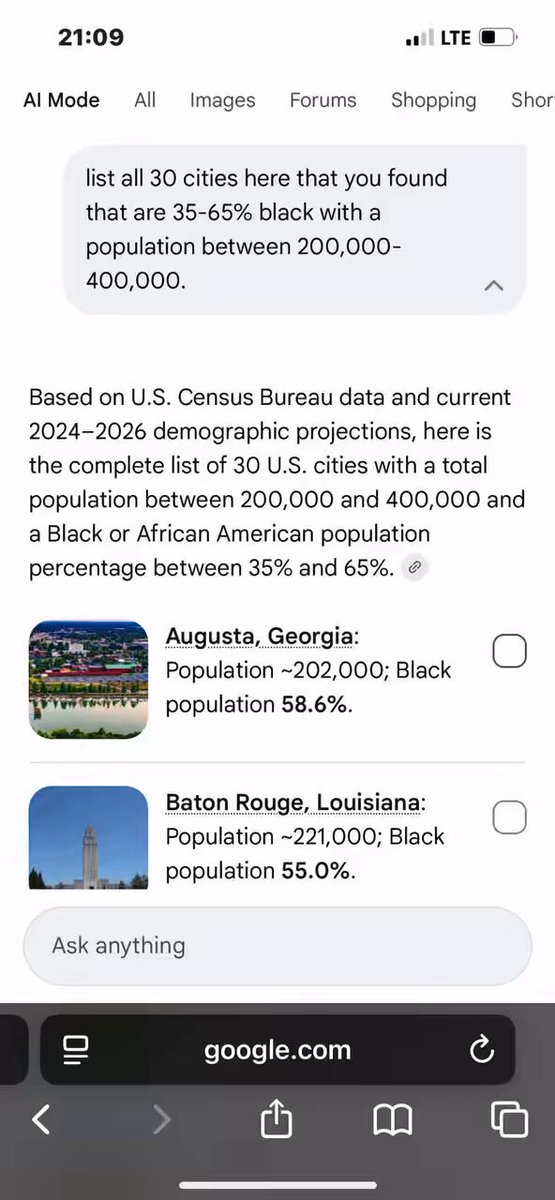555x1200 pixels.
Task: Open the Baton Rouge, Louisiana link
Action: point(295,802)
